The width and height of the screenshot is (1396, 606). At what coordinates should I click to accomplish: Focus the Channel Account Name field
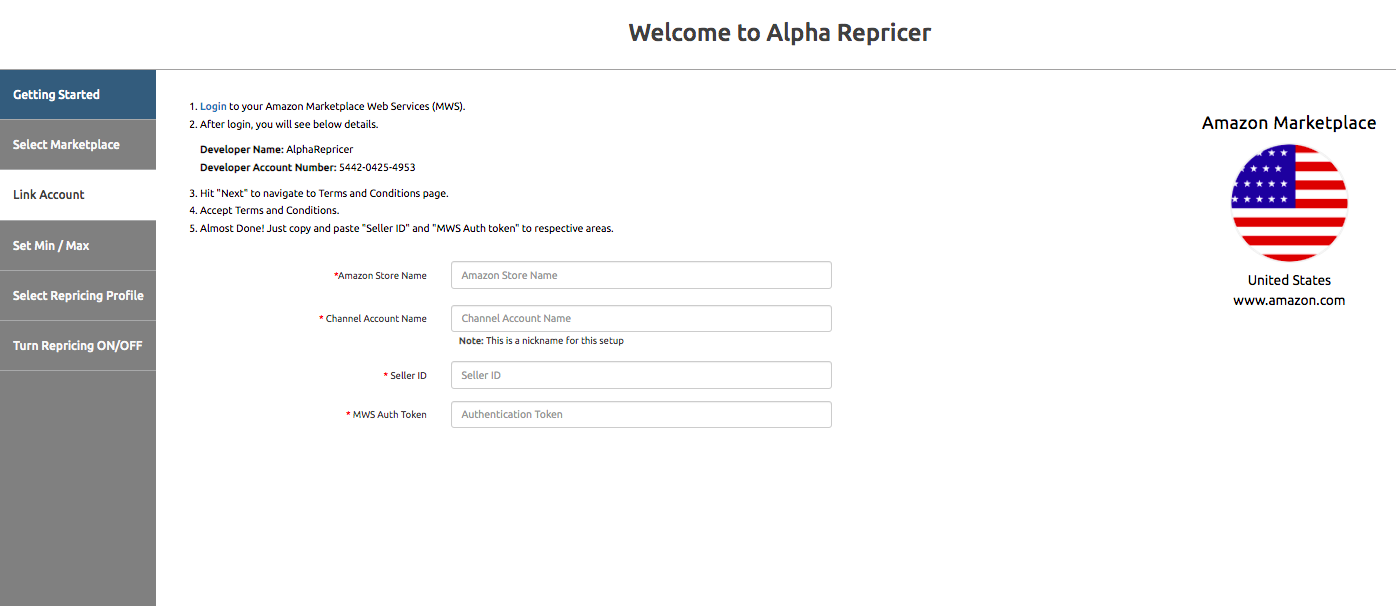coord(641,318)
